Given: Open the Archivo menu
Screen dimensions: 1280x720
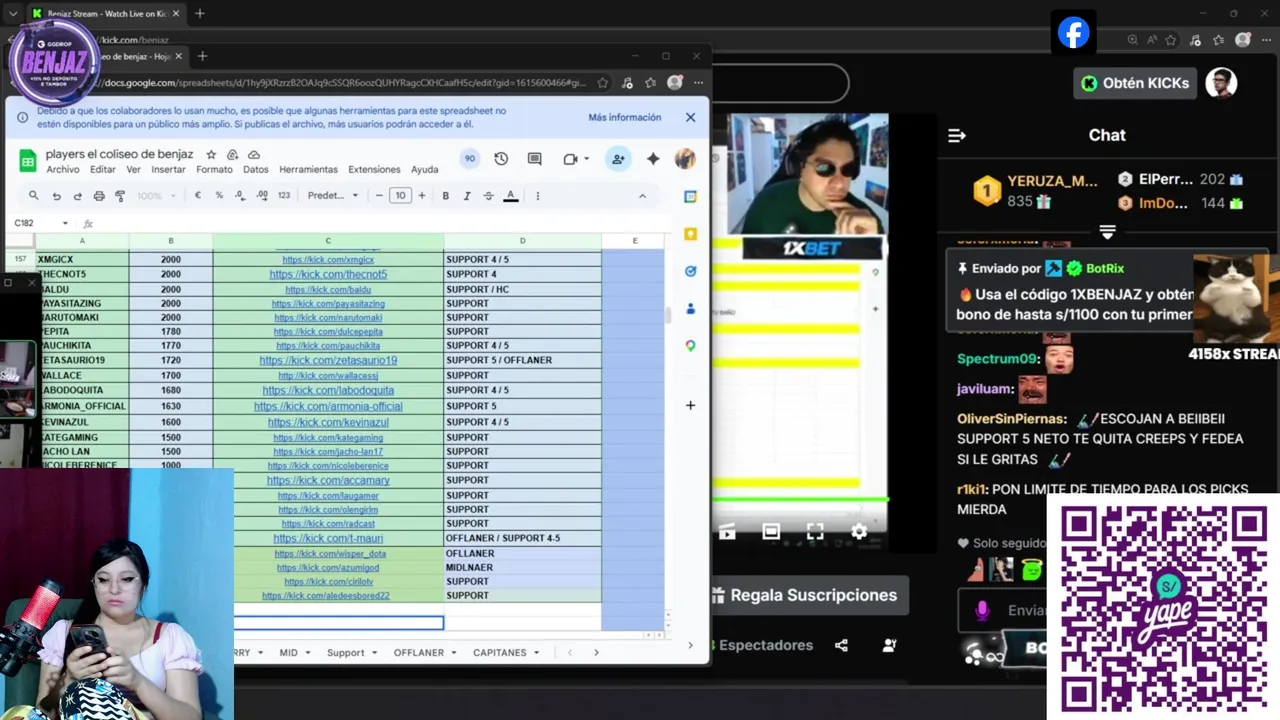Looking at the screenshot, I should pos(62,170).
